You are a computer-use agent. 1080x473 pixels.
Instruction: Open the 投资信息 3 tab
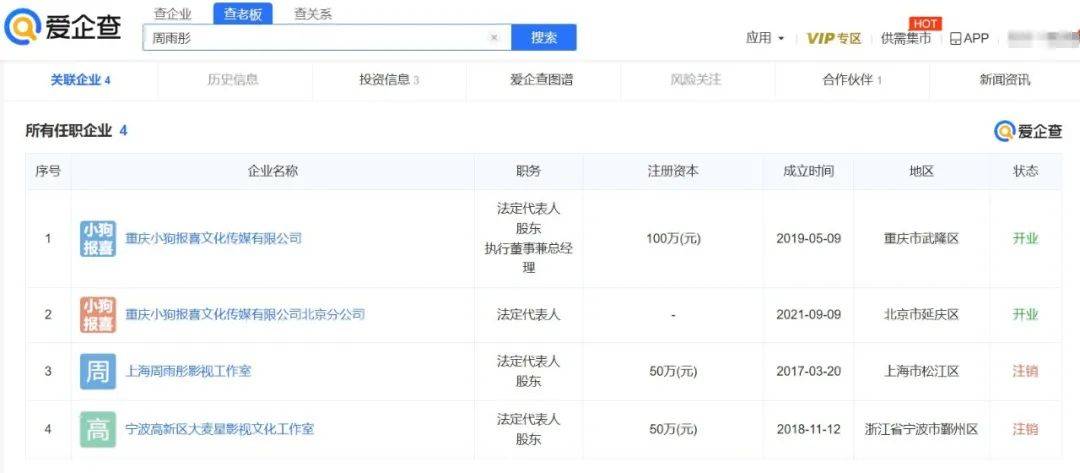389,80
